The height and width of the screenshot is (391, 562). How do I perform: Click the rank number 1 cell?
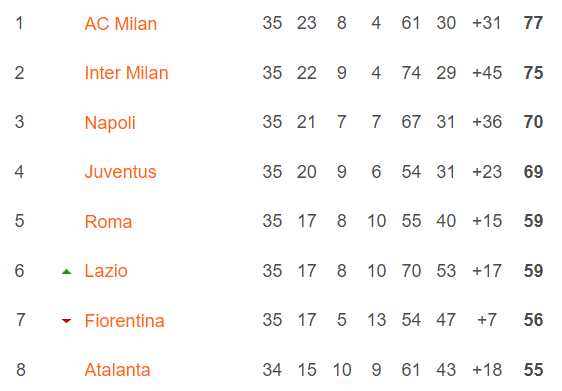tap(19, 23)
